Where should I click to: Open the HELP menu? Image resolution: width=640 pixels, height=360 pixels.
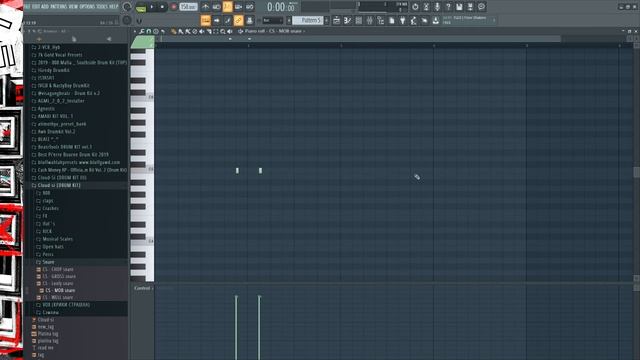coord(113,7)
